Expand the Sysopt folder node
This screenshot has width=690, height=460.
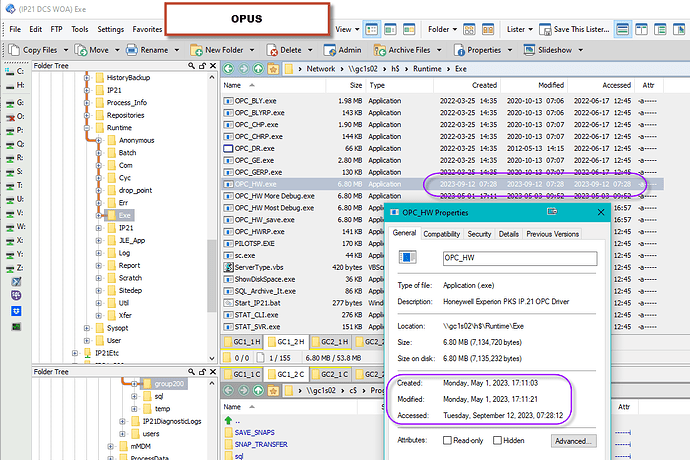click(x=87, y=328)
